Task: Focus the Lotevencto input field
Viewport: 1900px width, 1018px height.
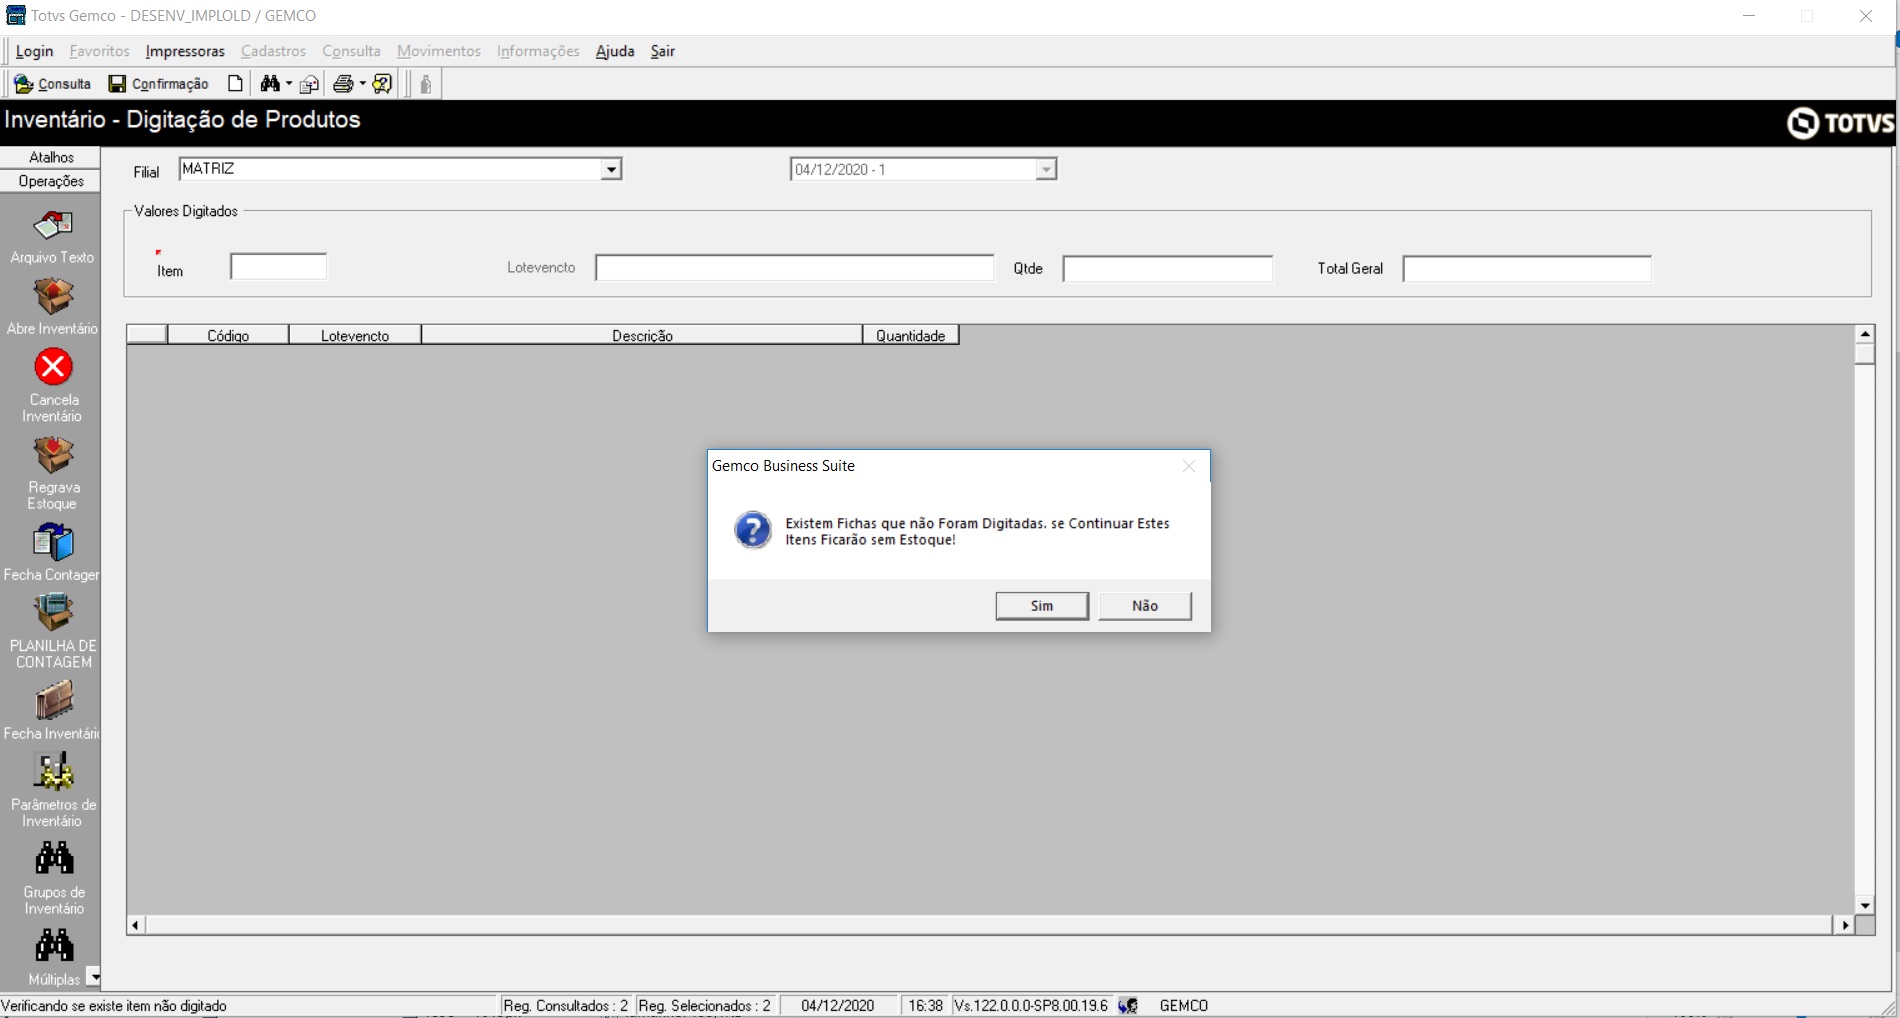Action: (x=794, y=268)
